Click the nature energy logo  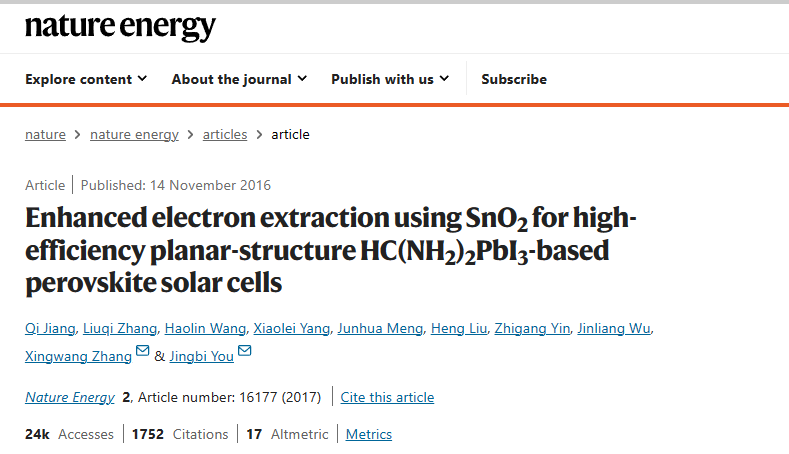click(x=120, y=27)
